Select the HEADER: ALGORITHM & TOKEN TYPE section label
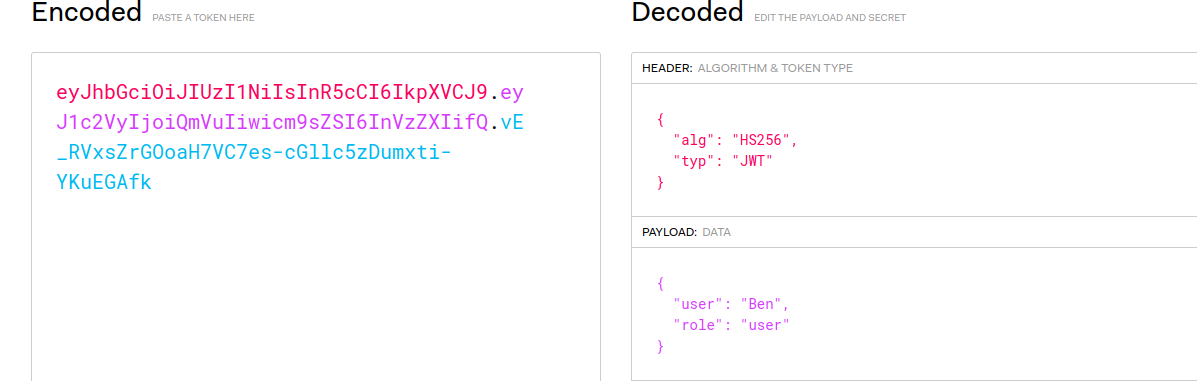The image size is (1197, 381). pyautogui.click(x=747, y=68)
